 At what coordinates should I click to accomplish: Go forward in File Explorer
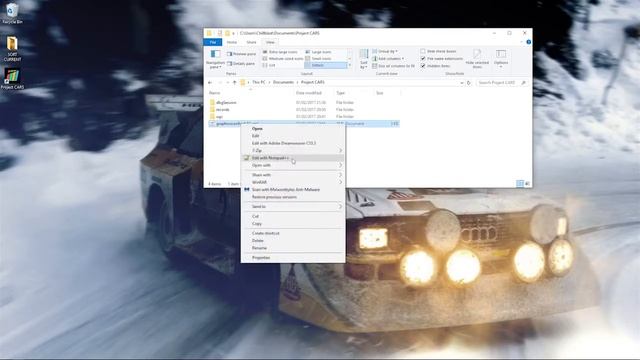point(220,82)
